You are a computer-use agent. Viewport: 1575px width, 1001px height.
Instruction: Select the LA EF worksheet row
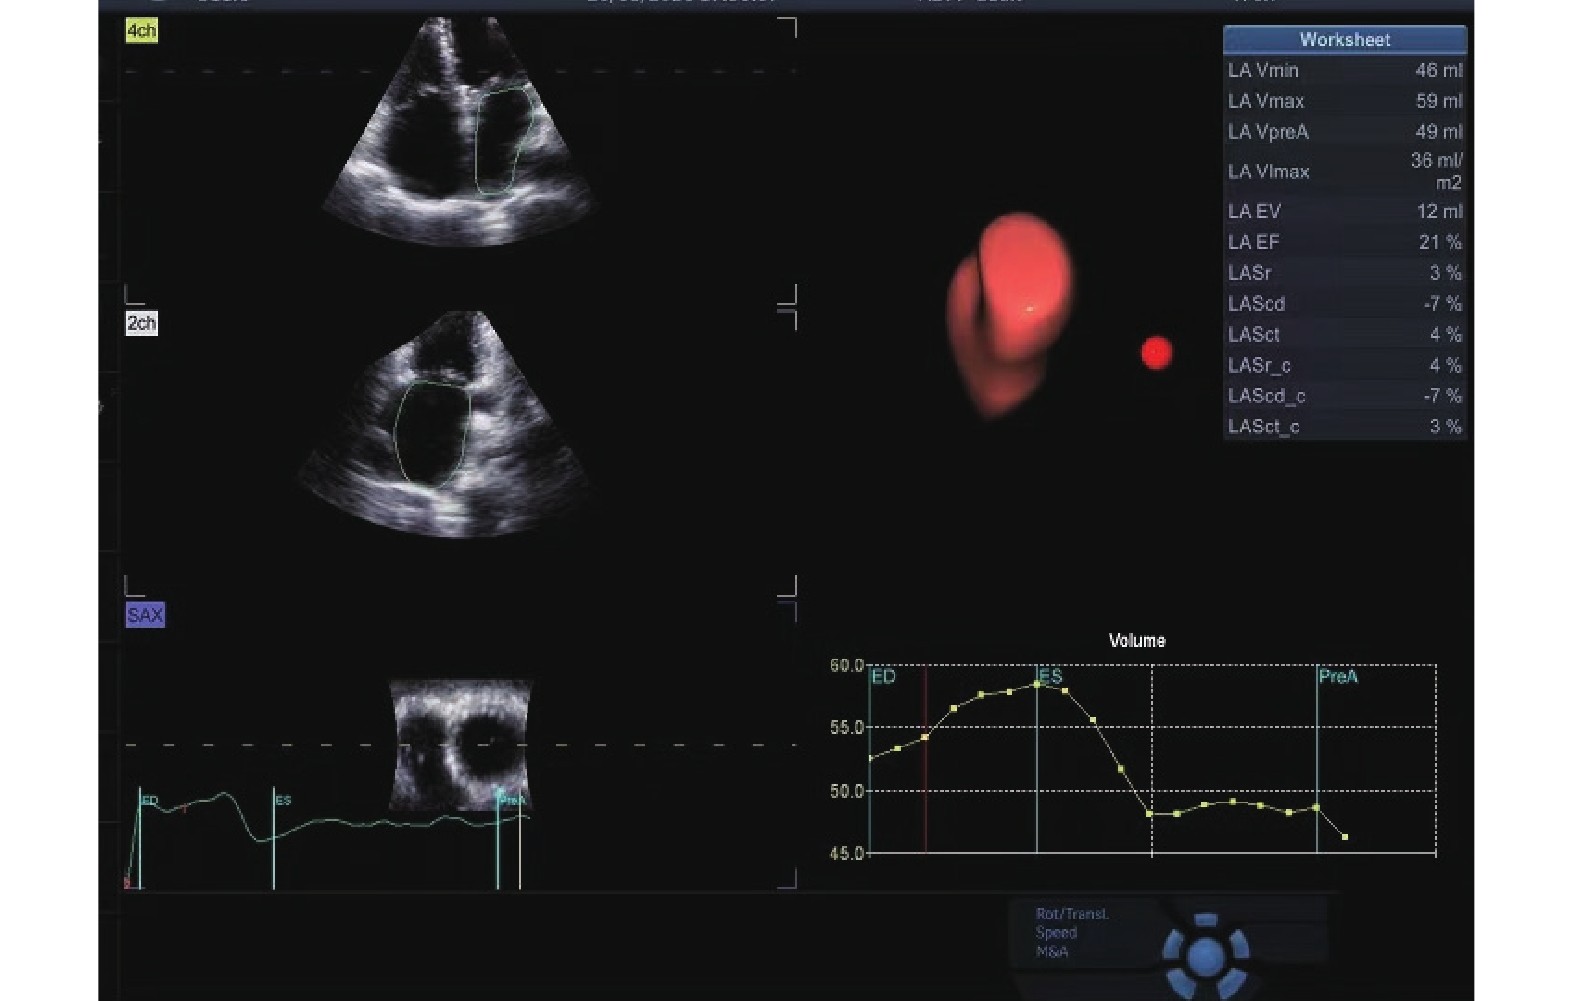coord(1344,242)
